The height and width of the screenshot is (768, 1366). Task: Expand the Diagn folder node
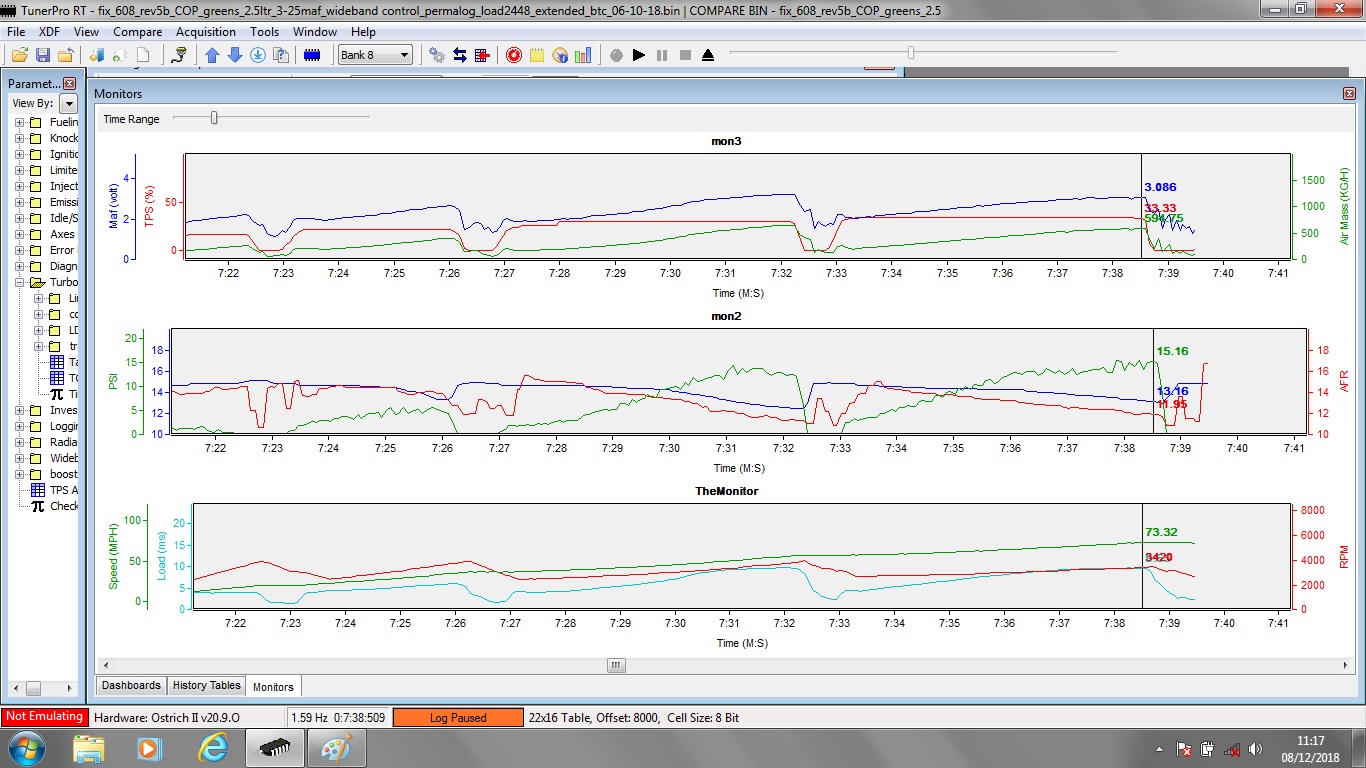pyautogui.click(x=19, y=266)
